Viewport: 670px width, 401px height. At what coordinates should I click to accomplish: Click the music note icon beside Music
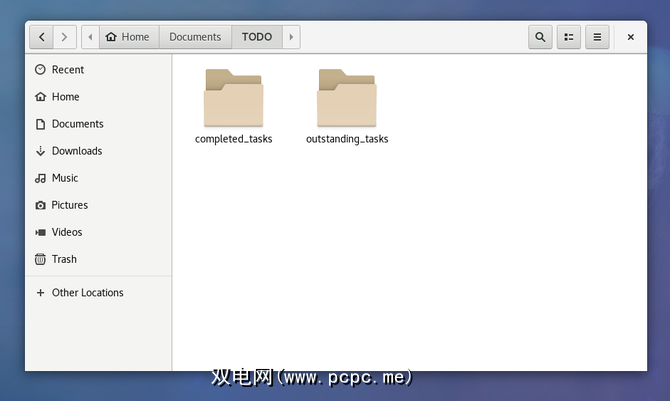(x=41, y=178)
